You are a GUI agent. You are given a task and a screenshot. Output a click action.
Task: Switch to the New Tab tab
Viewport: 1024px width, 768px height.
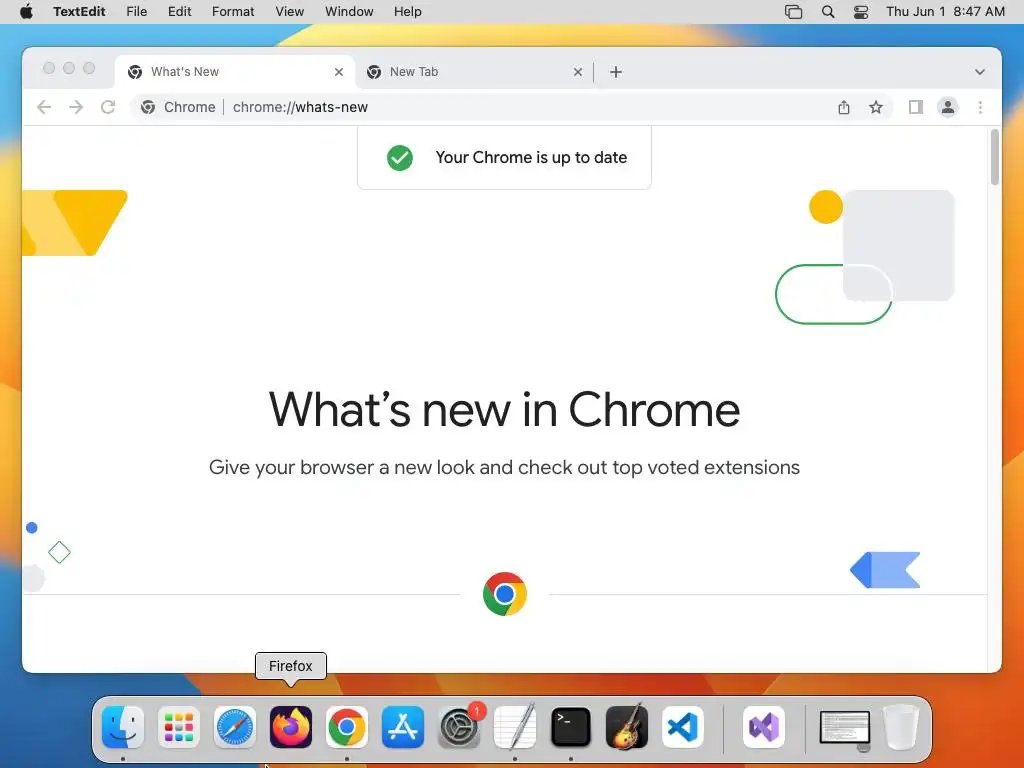tap(474, 72)
